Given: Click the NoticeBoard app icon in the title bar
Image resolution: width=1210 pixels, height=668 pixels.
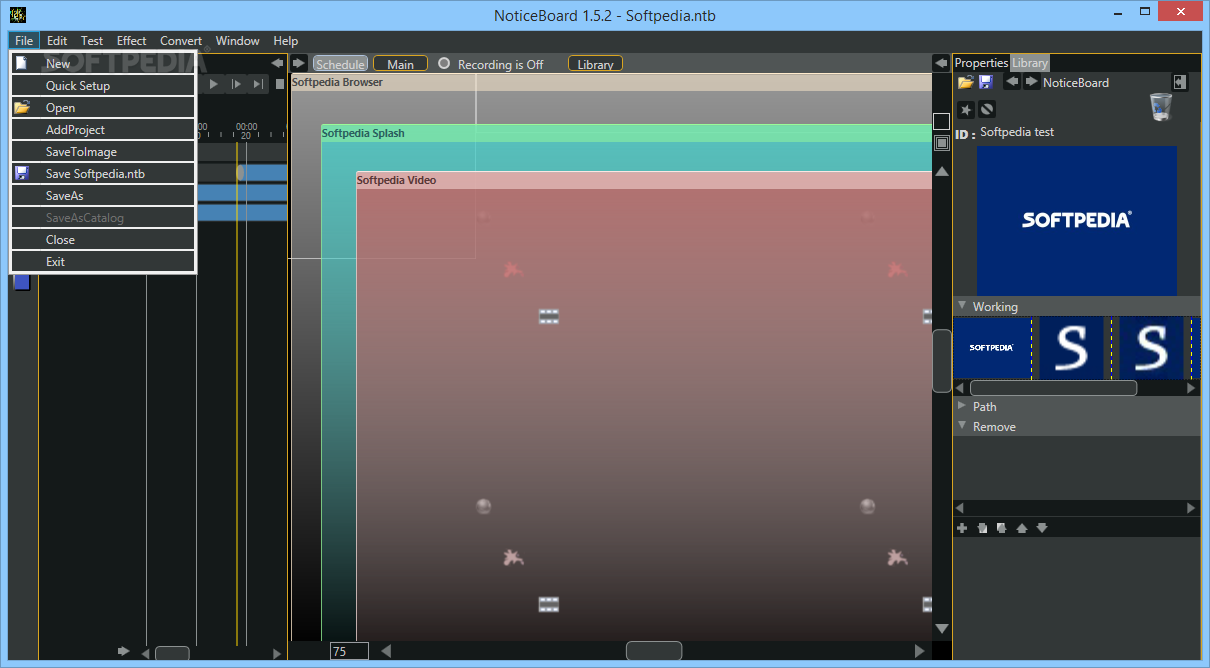Looking at the screenshot, I should pos(17,14).
